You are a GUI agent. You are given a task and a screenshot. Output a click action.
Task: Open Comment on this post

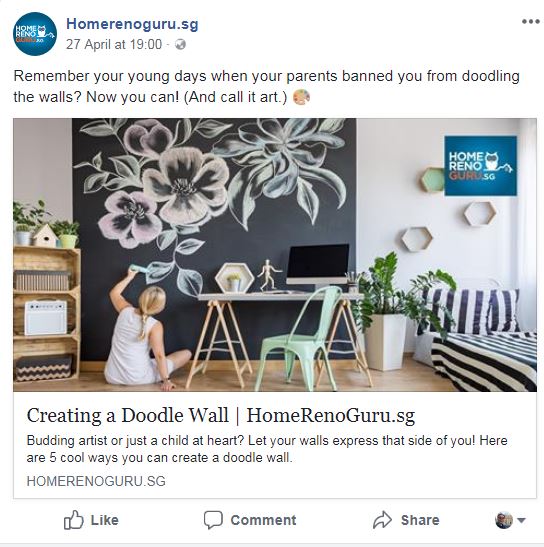(263, 520)
